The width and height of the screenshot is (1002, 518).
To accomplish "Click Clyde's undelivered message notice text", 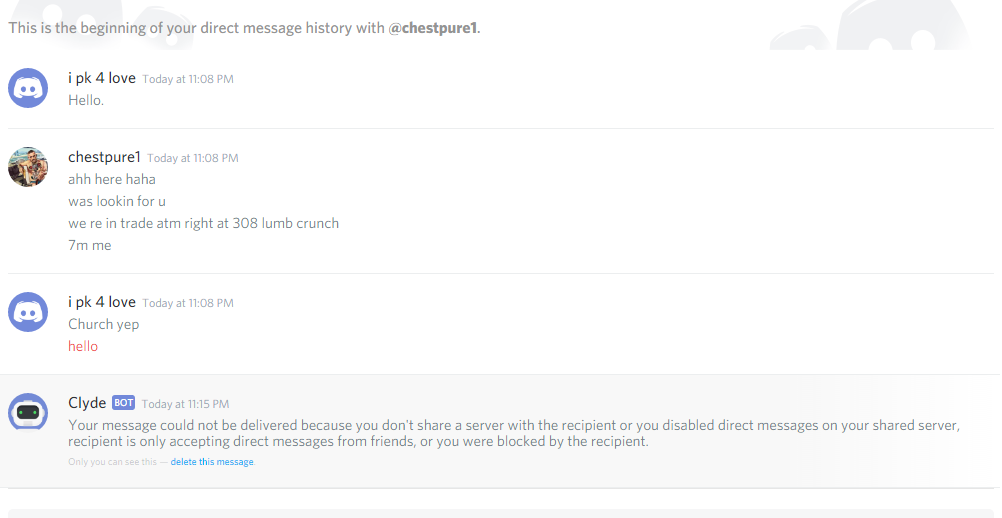I will click(x=500, y=433).
